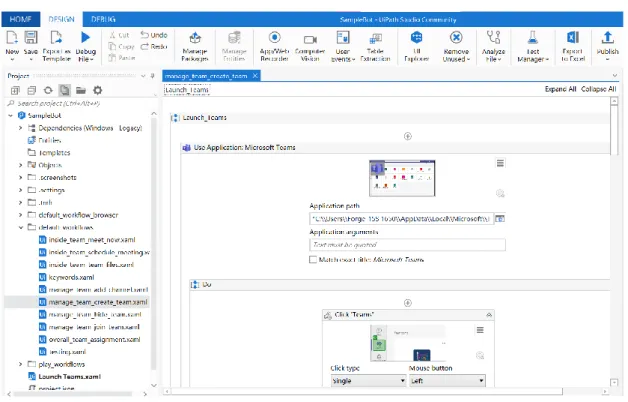
Task: Select manage_team_create_team document tab
Action: click(x=206, y=76)
